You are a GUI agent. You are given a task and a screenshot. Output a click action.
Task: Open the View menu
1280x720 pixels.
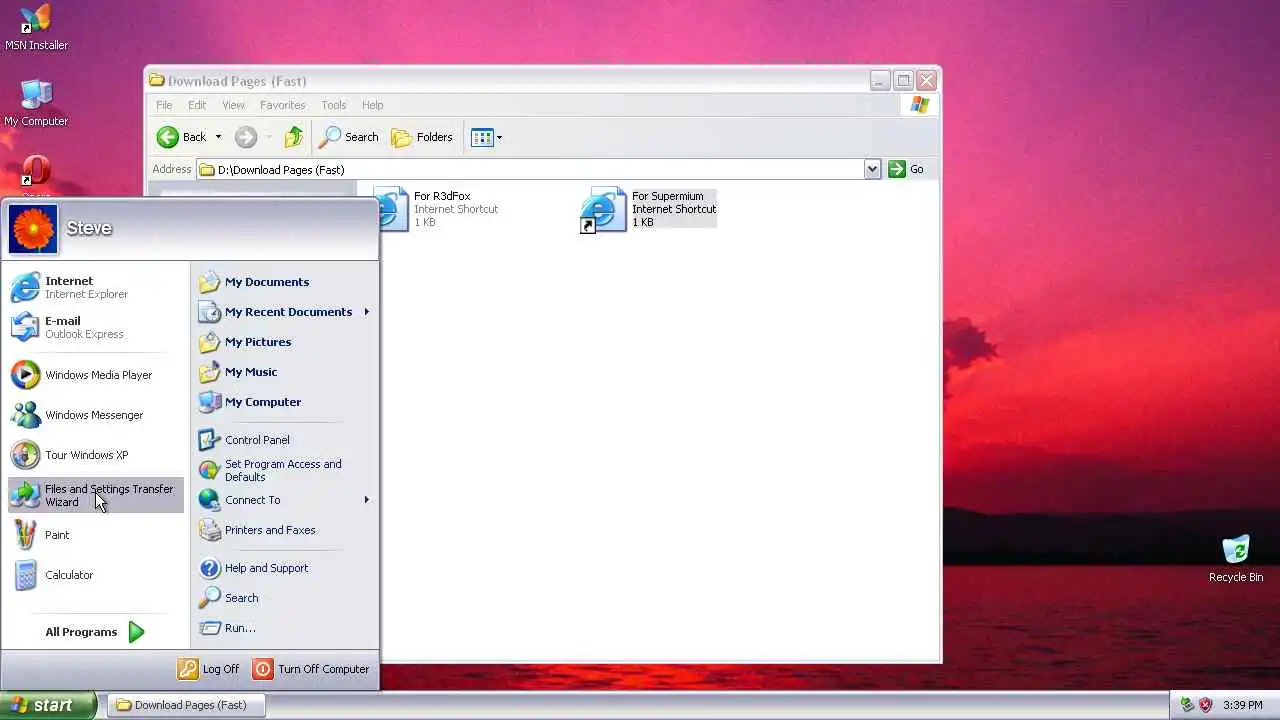pos(233,105)
